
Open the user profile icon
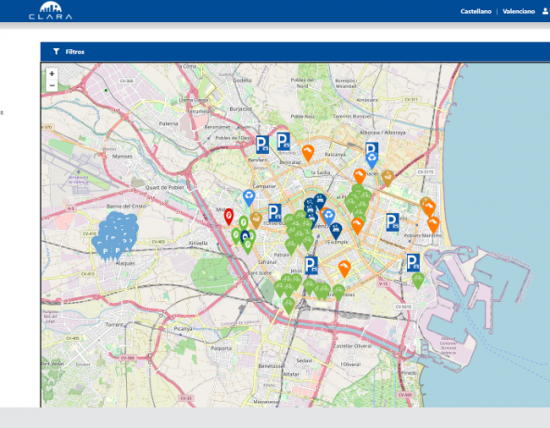(x=545, y=11)
